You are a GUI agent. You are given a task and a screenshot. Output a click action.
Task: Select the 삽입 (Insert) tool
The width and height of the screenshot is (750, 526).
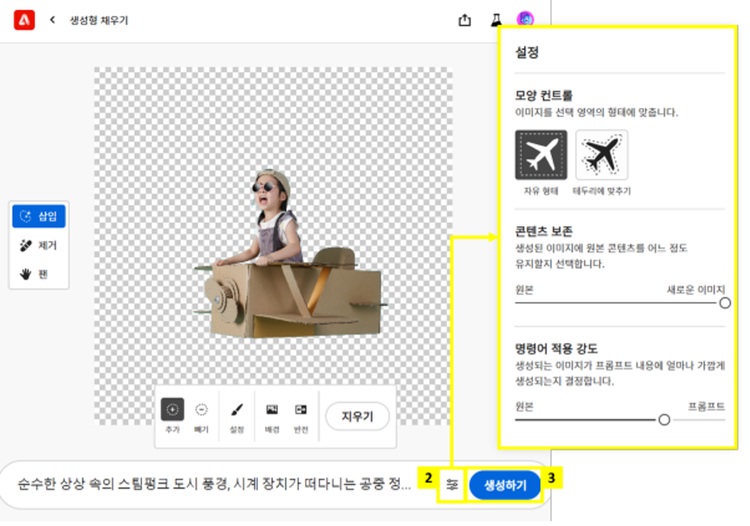tap(39, 217)
